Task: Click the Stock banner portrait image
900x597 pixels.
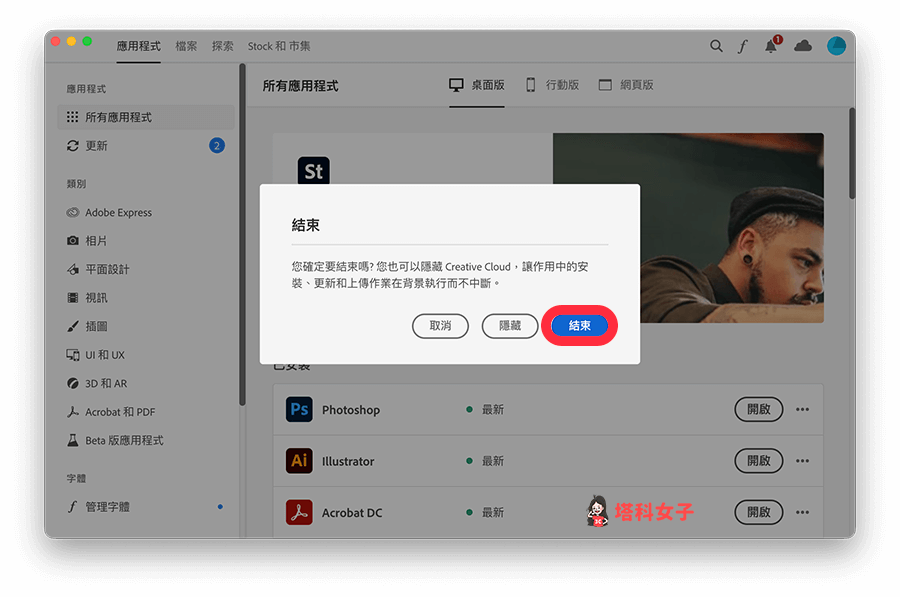Action: 688,228
